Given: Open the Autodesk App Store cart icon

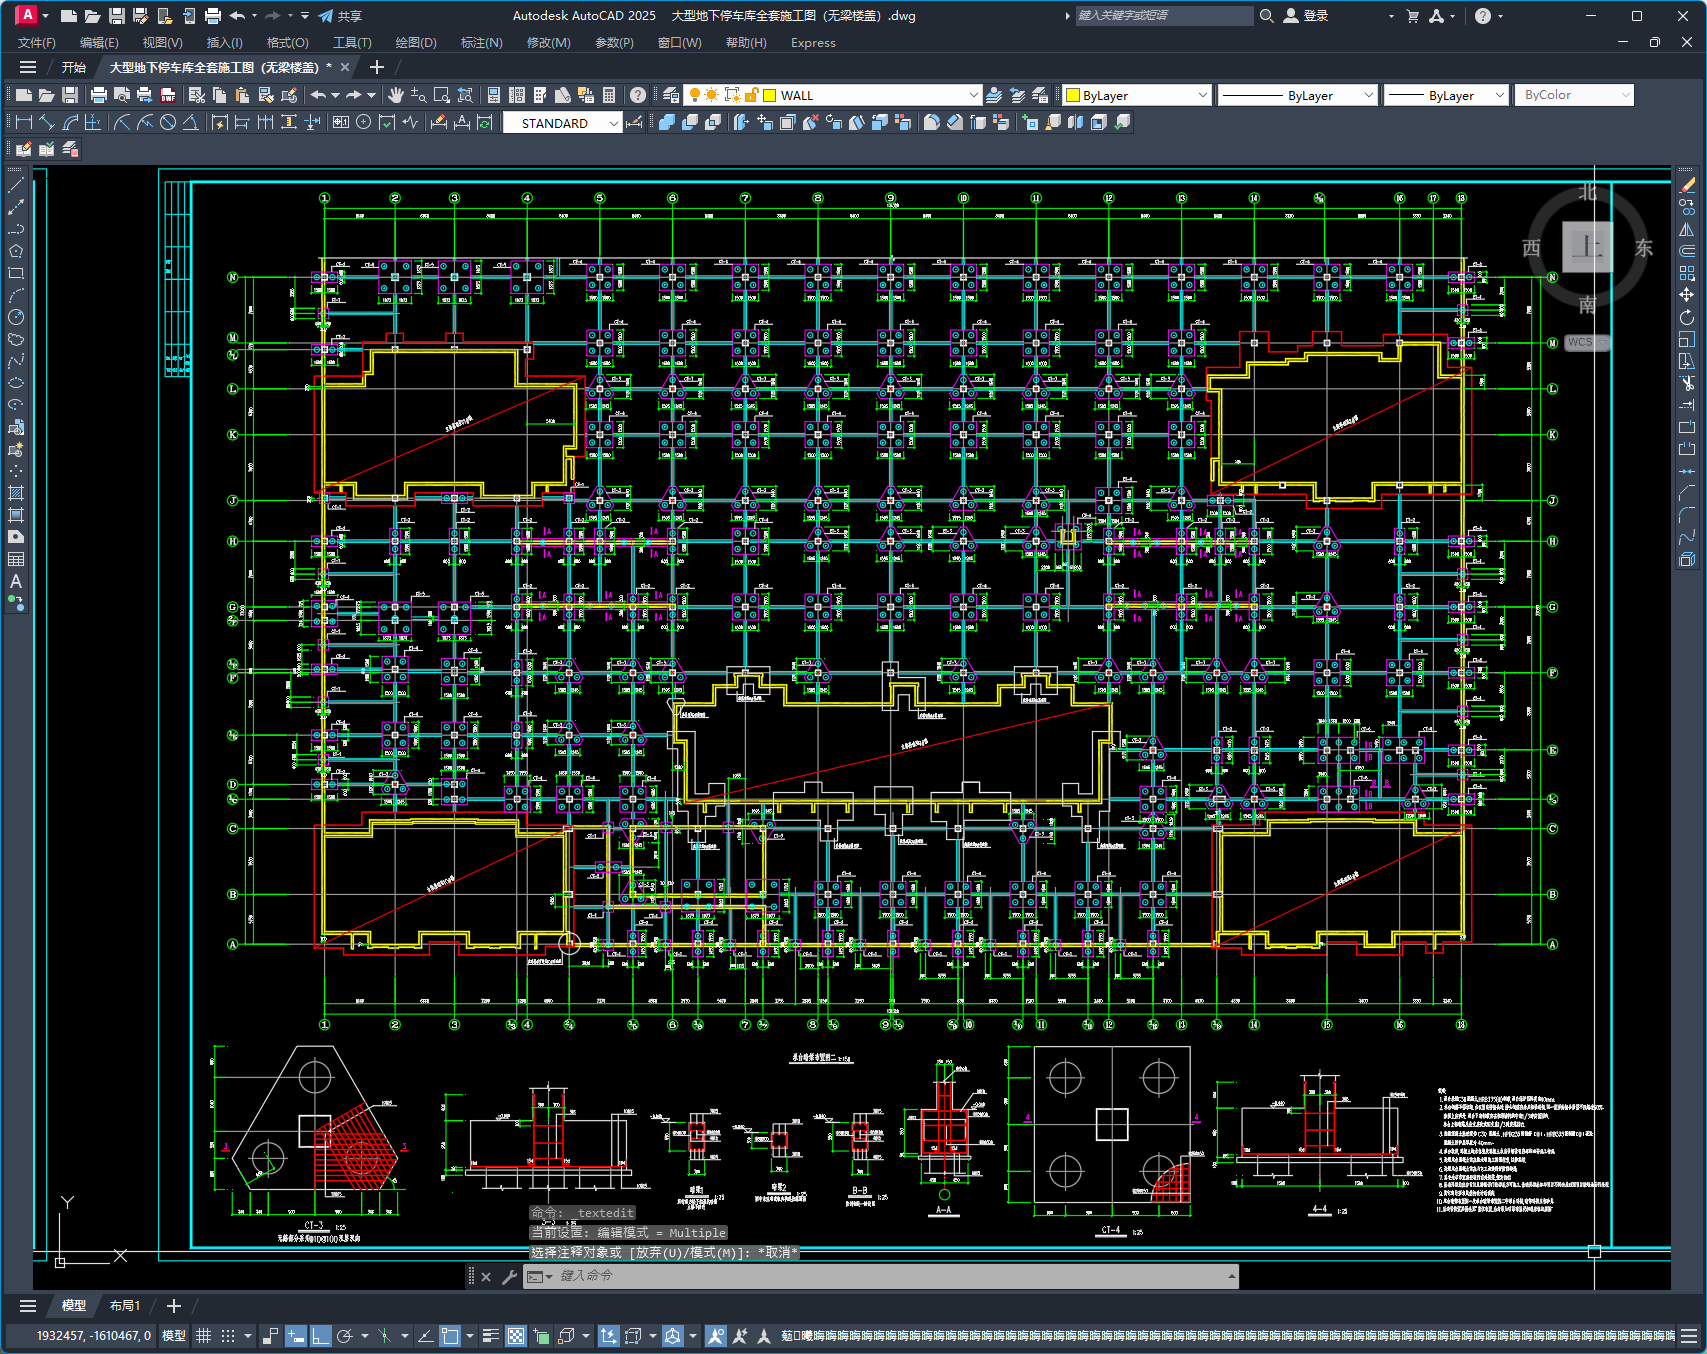Looking at the screenshot, I should click(1413, 16).
